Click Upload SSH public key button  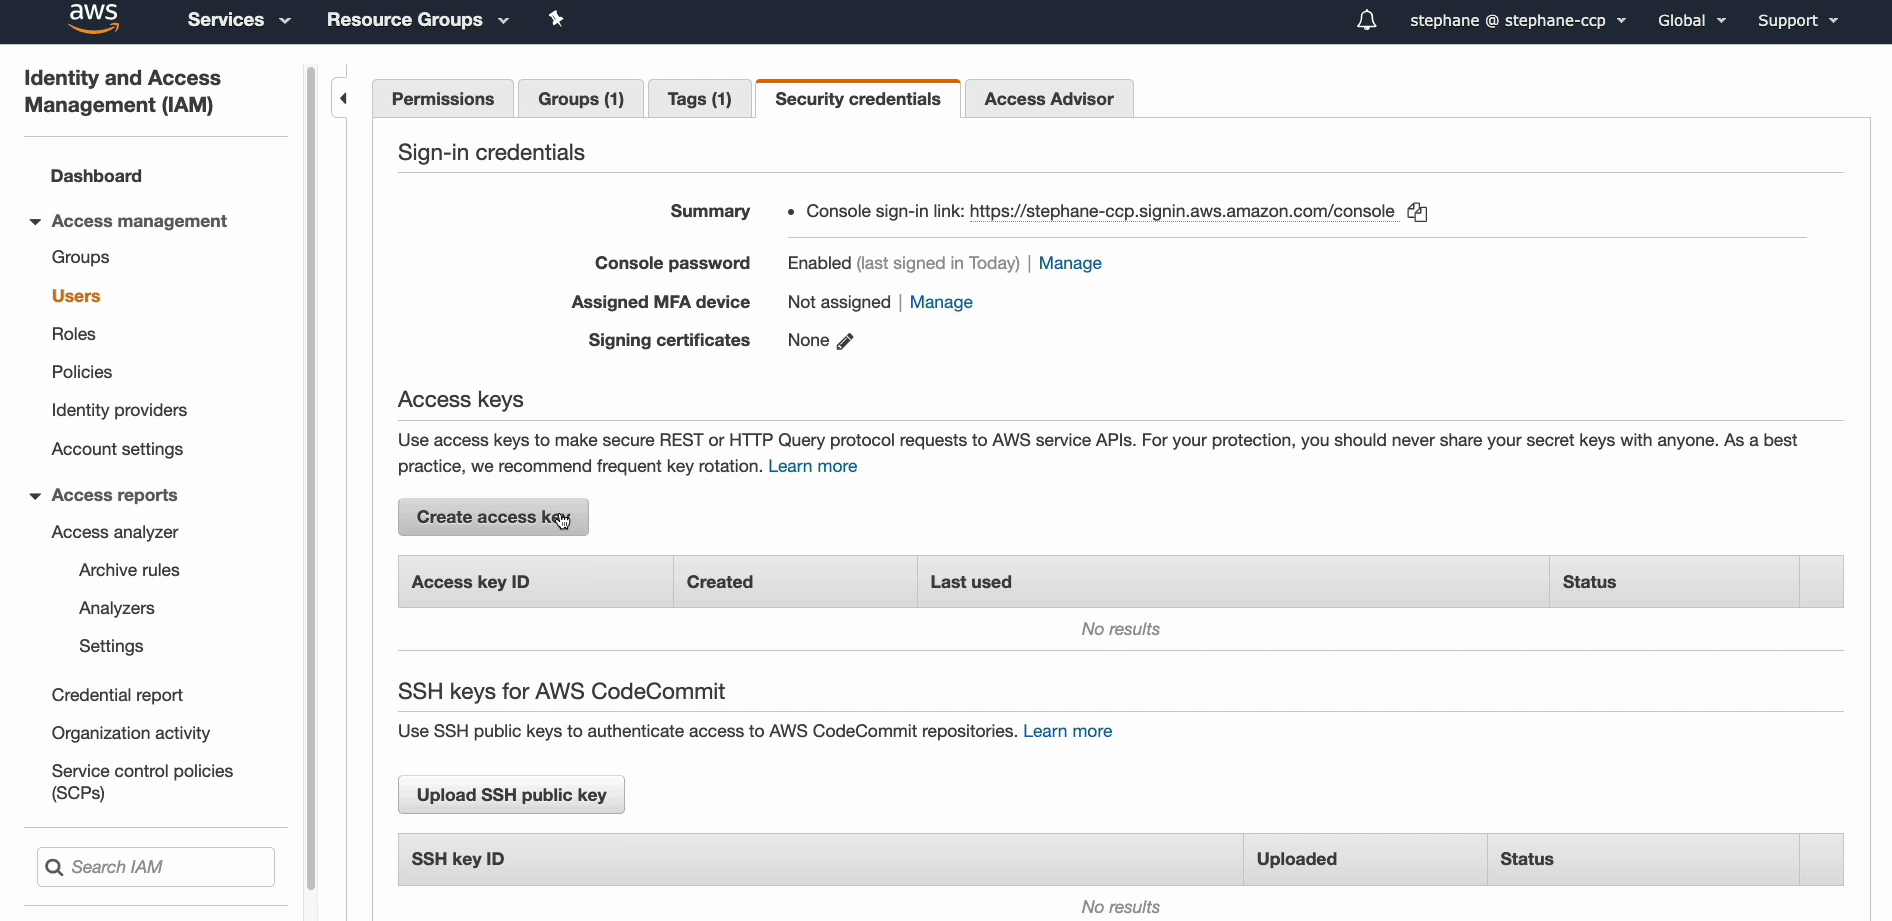(x=511, y=795)
